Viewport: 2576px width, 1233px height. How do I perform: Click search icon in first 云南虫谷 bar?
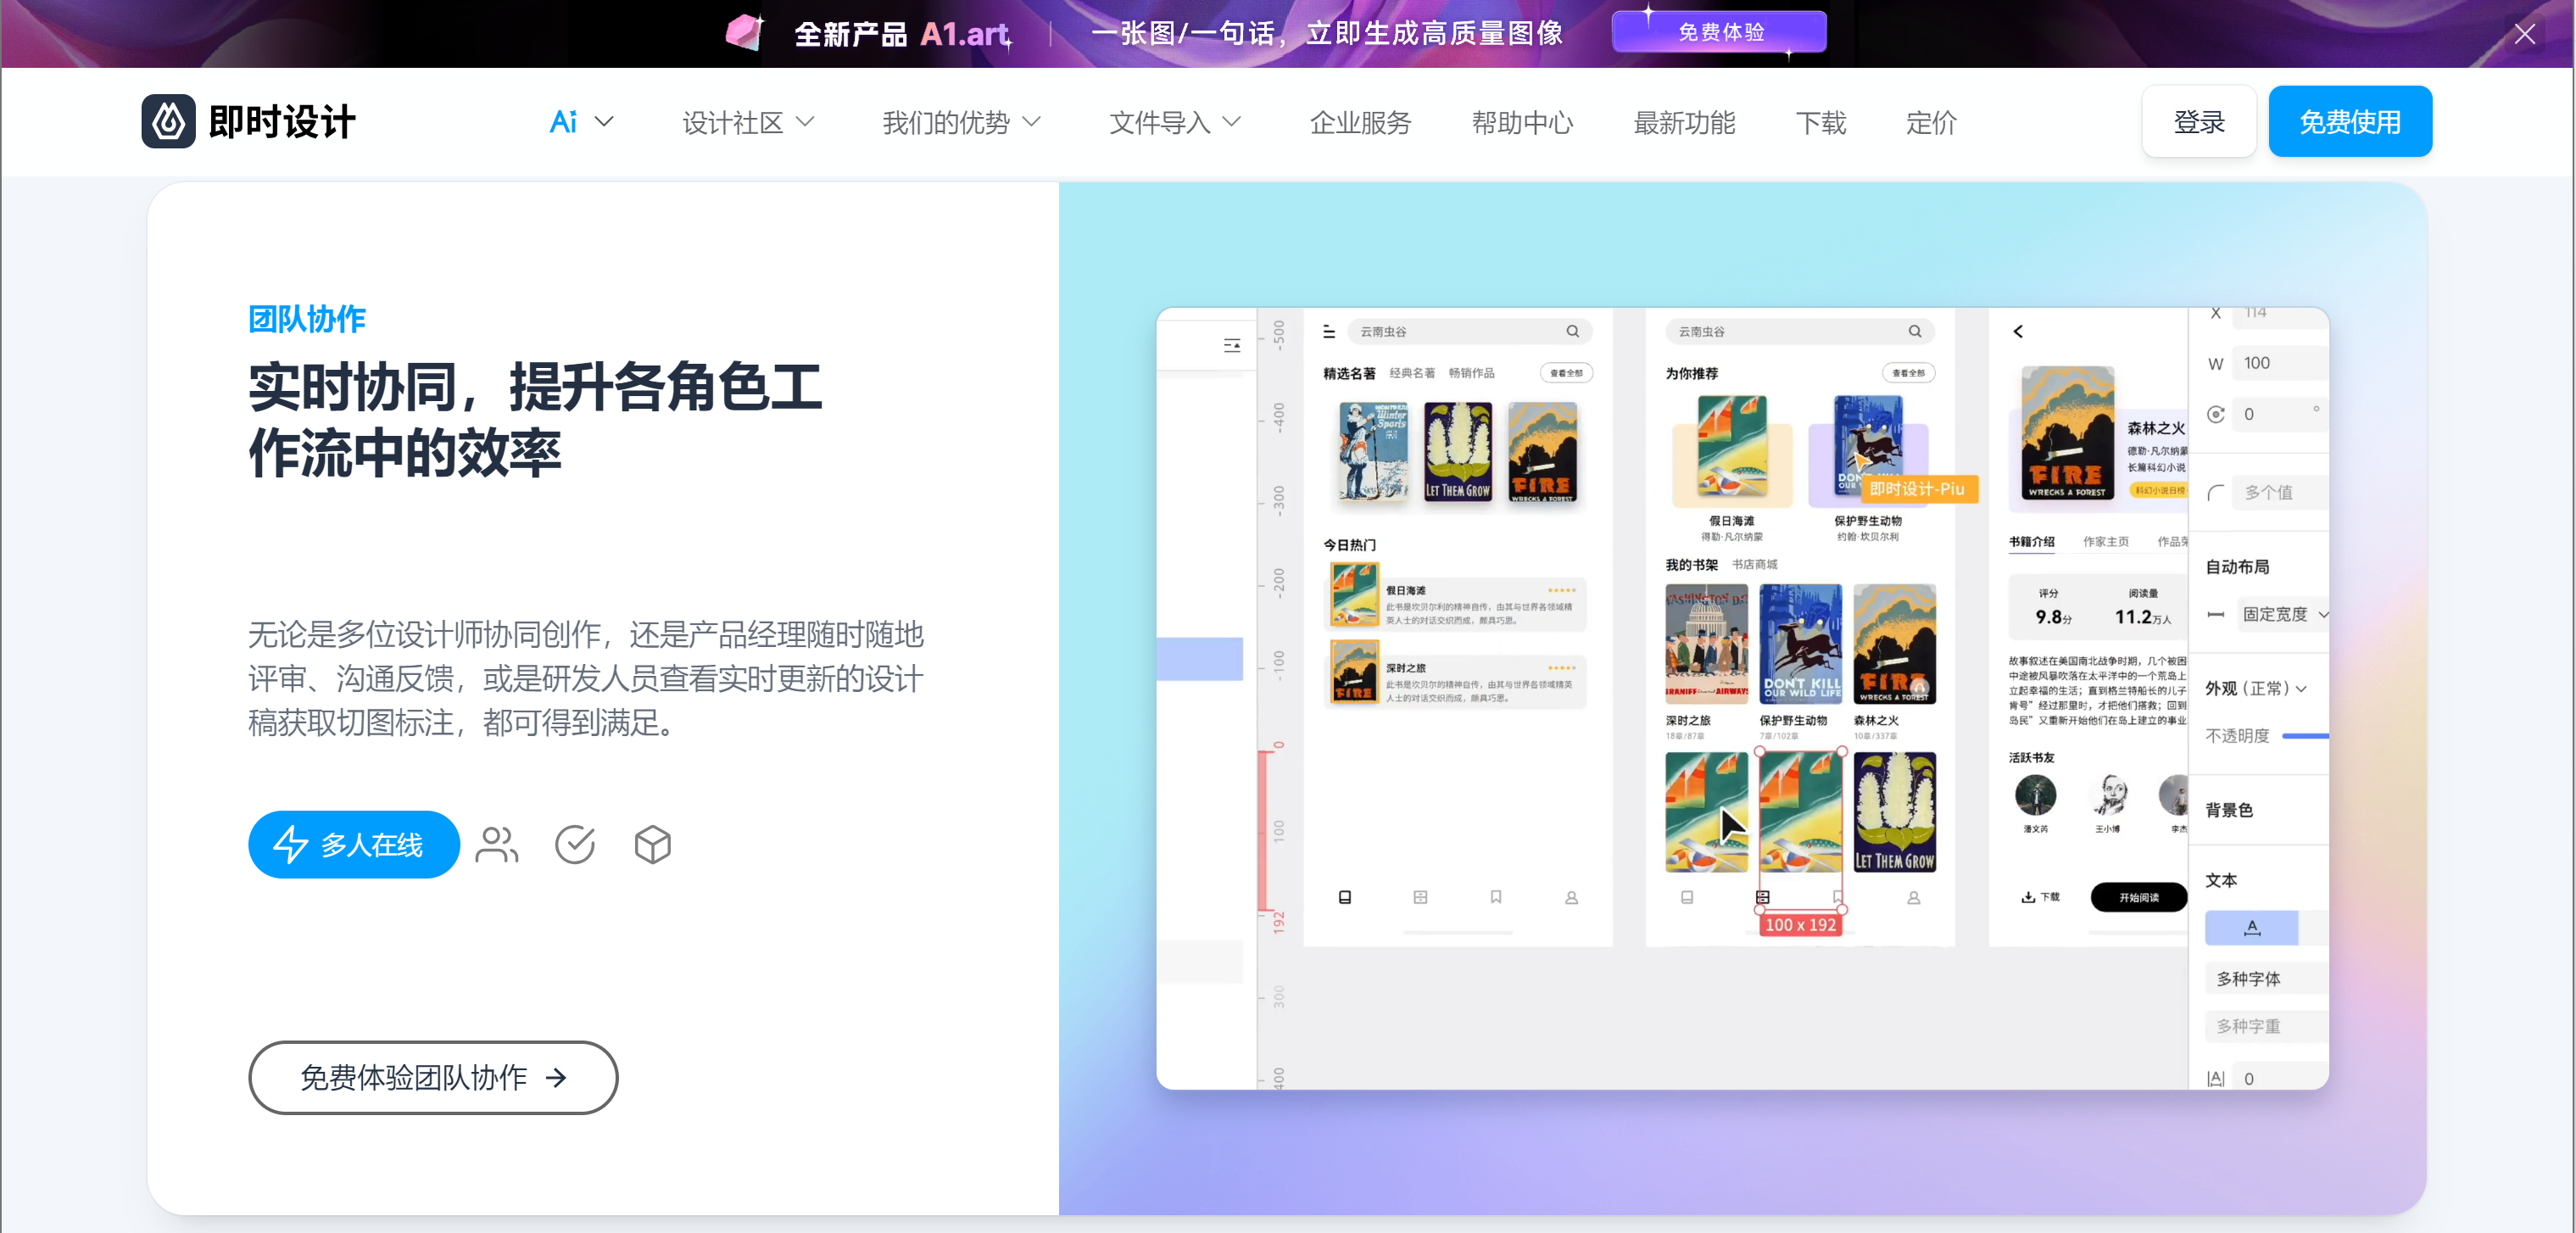click(x=1573, y=331)
